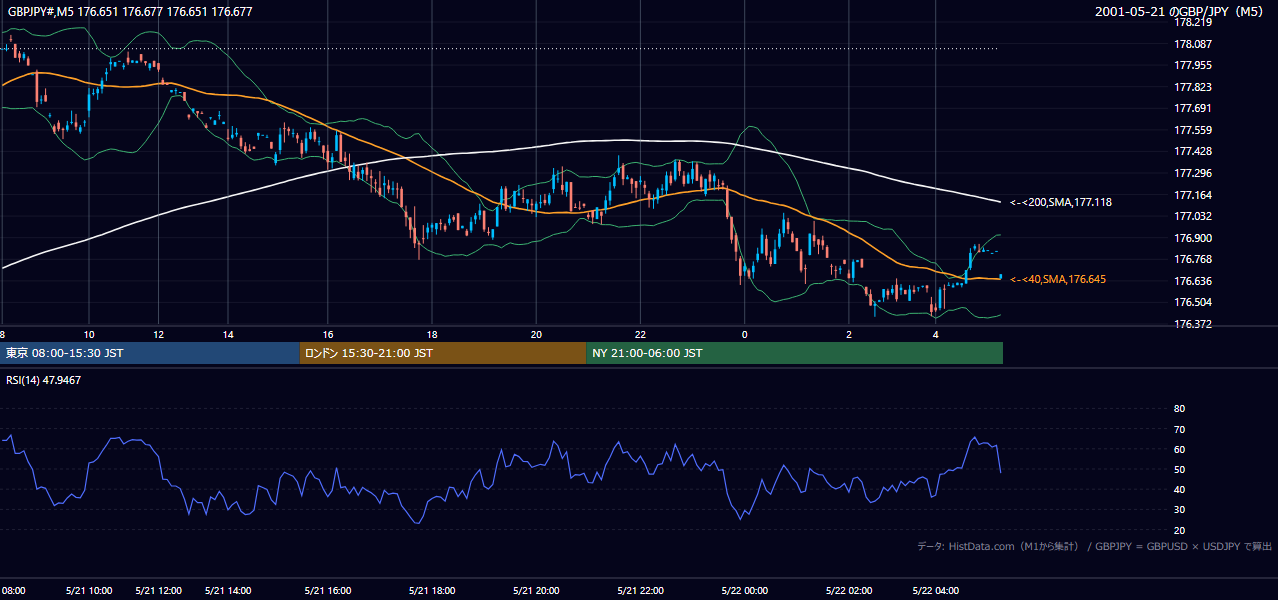The width and height of the screenshot is (1278, 600).
Task: Click the 177.296 price axis label
Action: pyautogui.click(x=1192, y=173)
